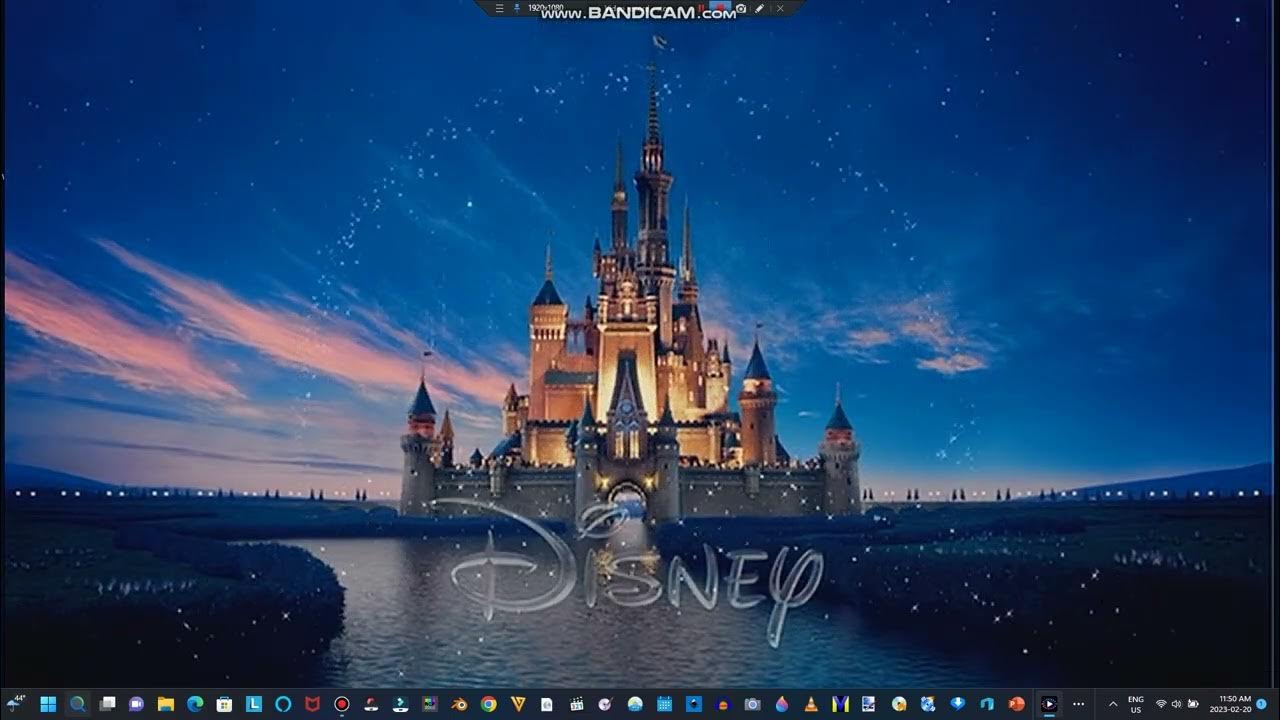The image size is (1280, 720).
Task: Open the Calendar app on taskbar
Action: (664, 704)
